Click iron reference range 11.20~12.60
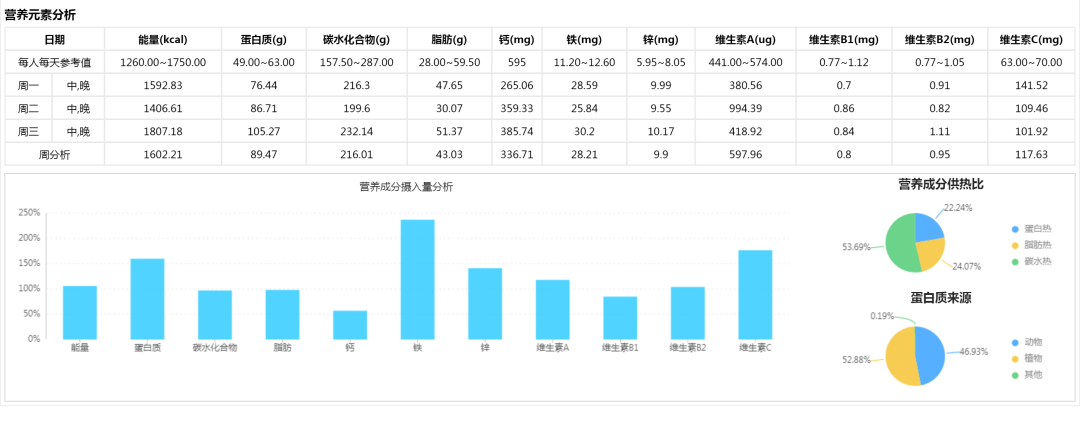This screenshot has width=1080, height=422. 585,63
